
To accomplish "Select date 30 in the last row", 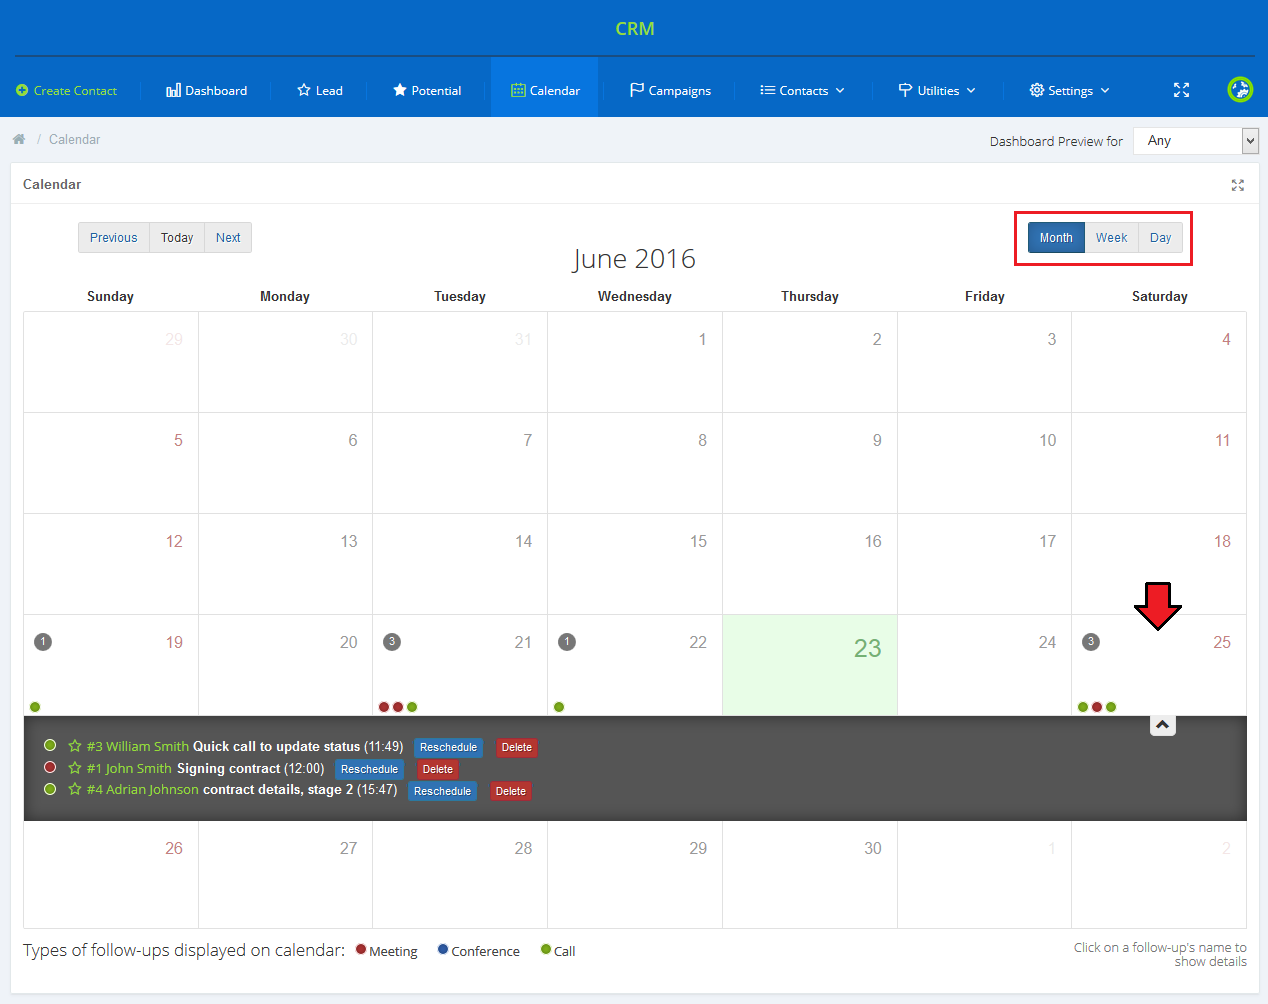I will 810,875.
